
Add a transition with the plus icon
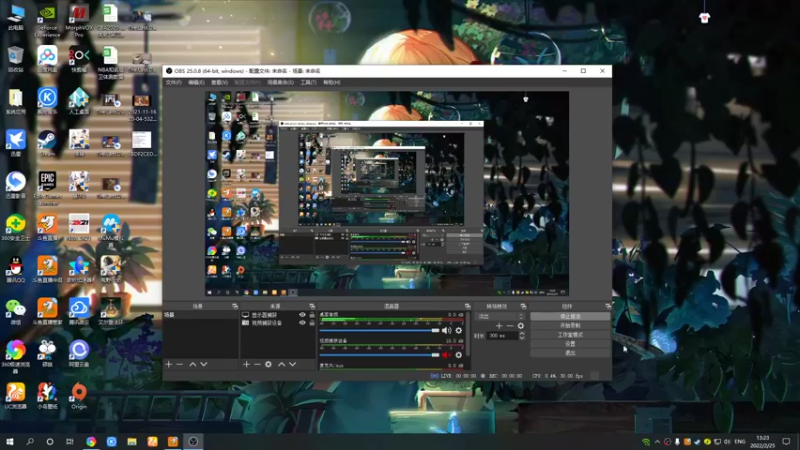499,326
